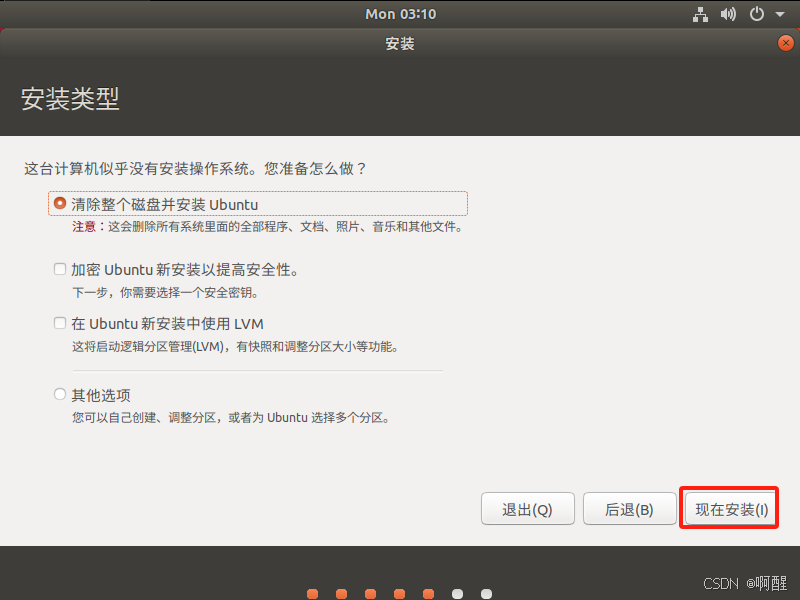800x600 pixels.
Task: Choose the 其他选项 radio button
Action: 60,394
